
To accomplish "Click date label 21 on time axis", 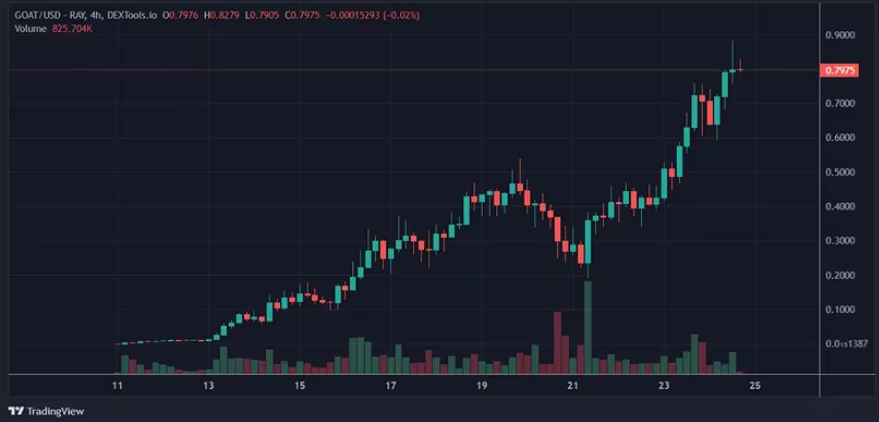I will click(572, 386).
